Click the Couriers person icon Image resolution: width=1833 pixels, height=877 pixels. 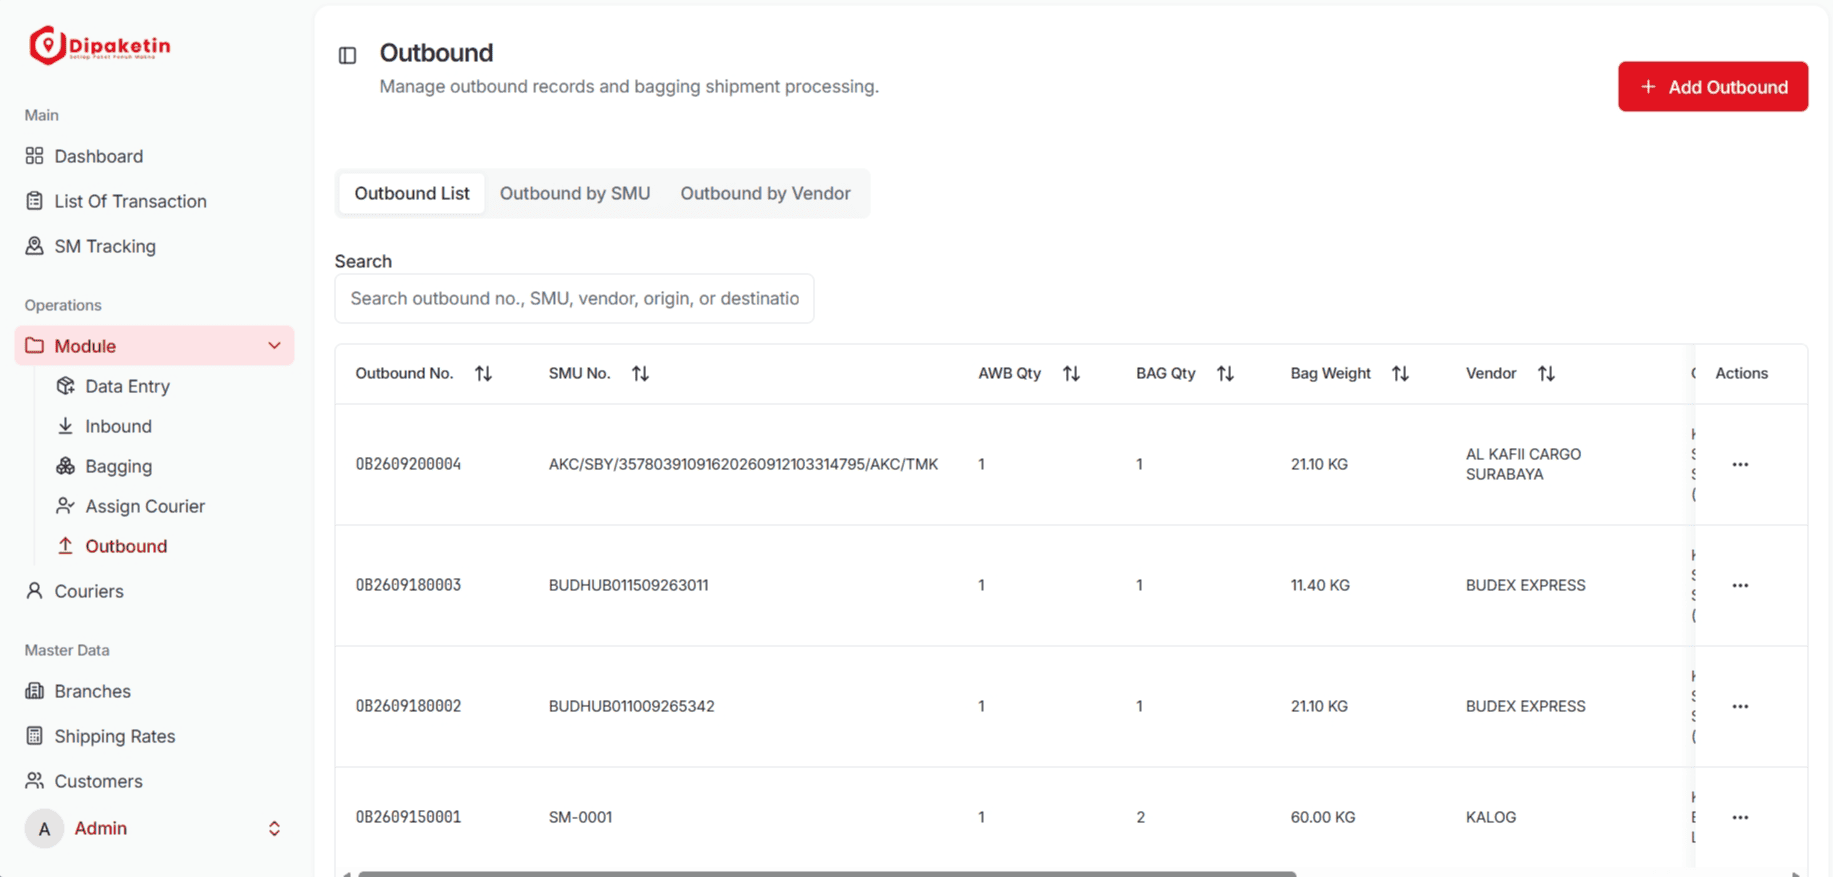tap(35, 591)
